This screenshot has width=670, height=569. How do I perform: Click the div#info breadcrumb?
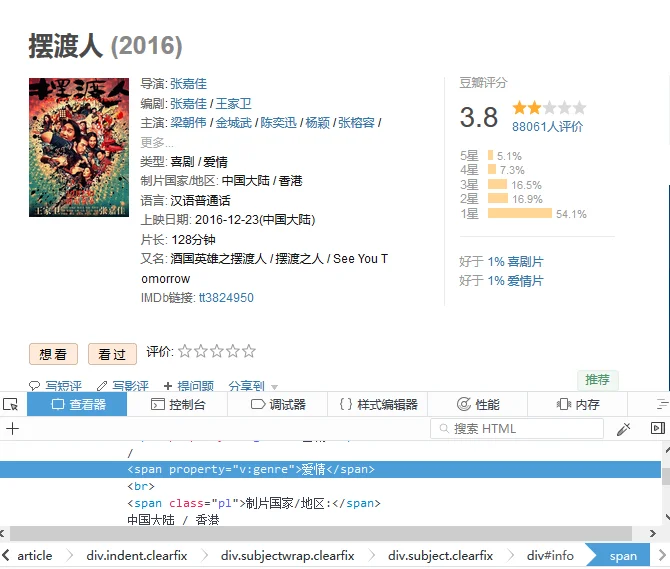click(550, 556)
